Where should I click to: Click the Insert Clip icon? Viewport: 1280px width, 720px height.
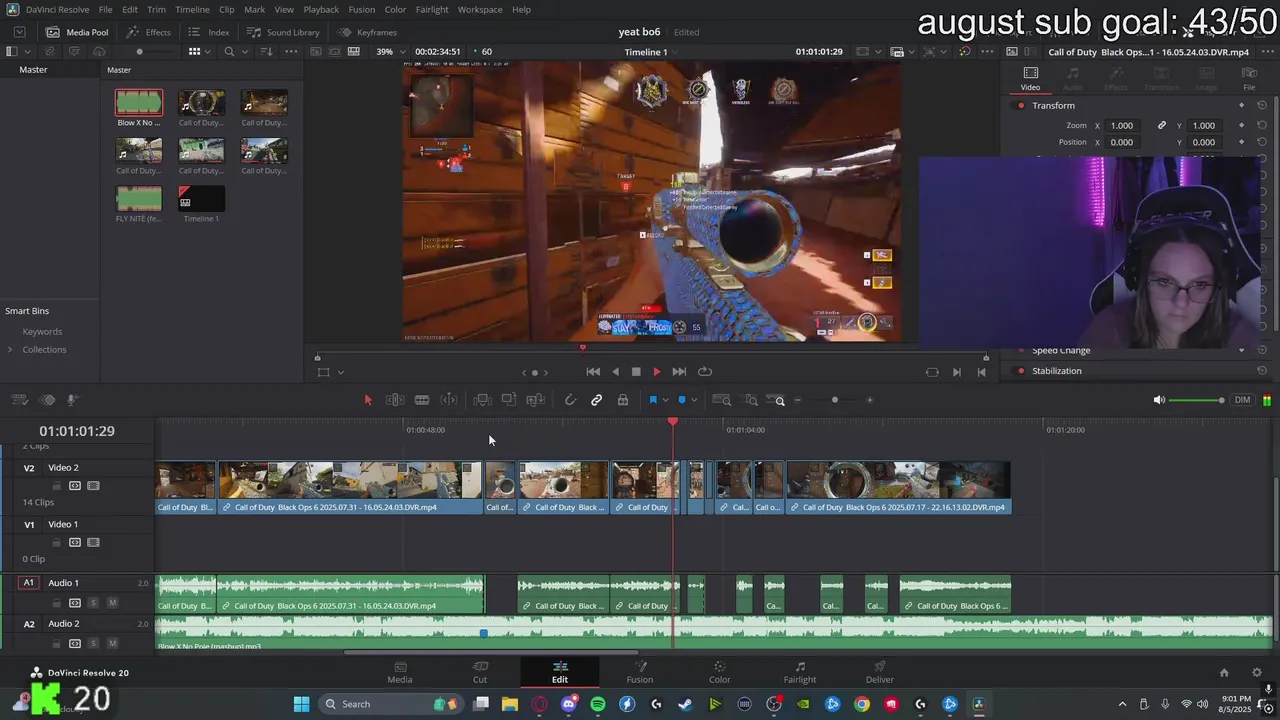[x=482, y=400]
